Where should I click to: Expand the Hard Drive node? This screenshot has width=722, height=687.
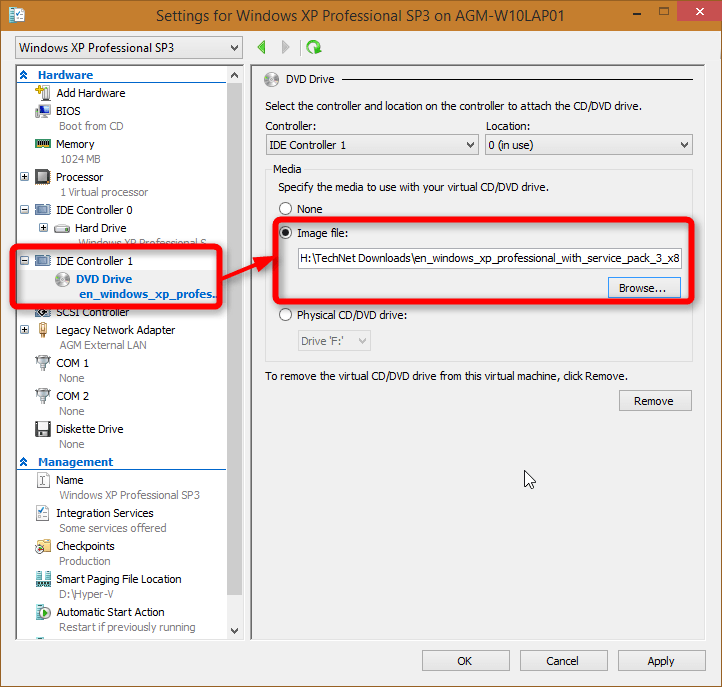pyautogui.click(x=43, y=228)
